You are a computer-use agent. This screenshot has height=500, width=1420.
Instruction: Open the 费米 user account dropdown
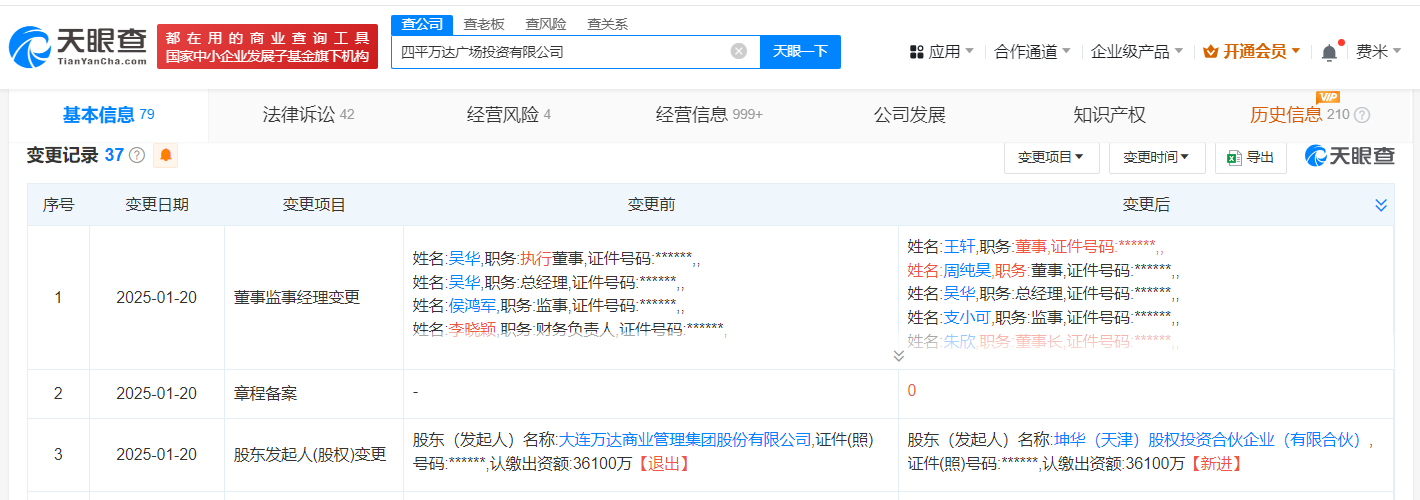1378,52
